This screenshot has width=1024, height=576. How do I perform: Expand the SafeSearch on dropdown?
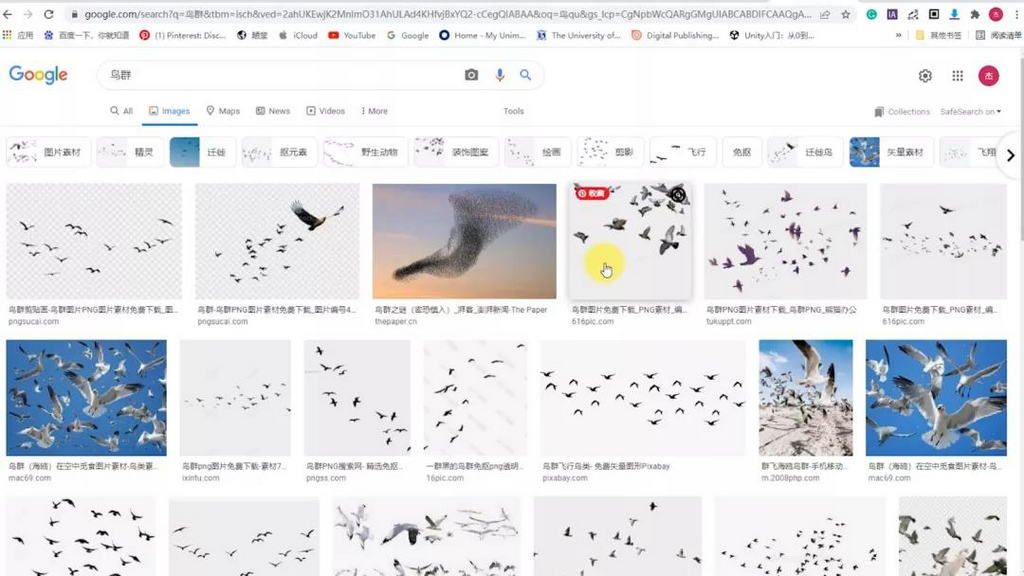pos(970,112)
